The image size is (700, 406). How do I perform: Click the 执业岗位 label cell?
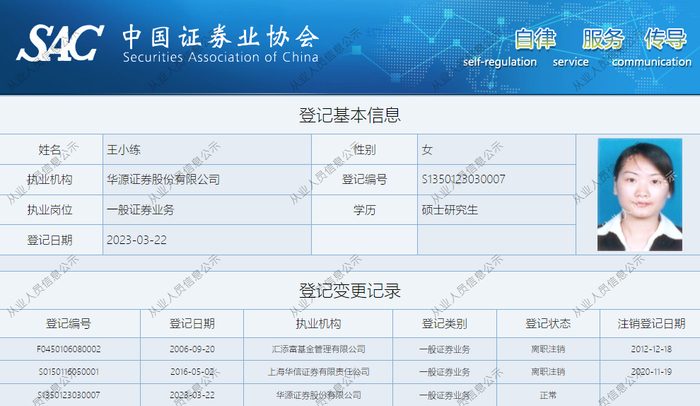tap(50, 209)
